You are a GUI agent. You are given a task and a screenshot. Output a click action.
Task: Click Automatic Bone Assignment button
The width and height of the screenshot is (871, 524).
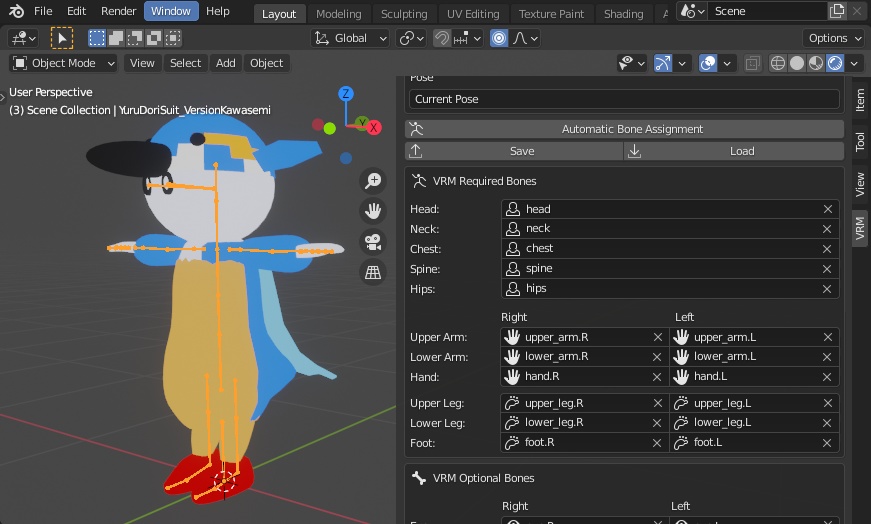(624, 129)
